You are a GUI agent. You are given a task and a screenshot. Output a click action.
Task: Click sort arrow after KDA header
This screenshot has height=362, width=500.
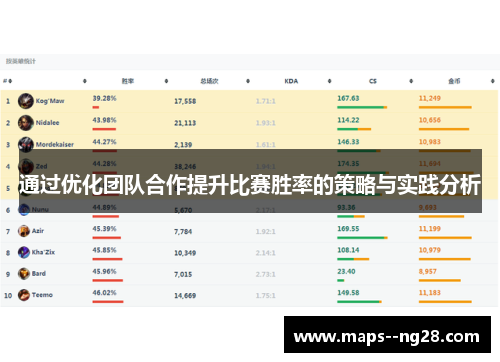pos(329,81)
